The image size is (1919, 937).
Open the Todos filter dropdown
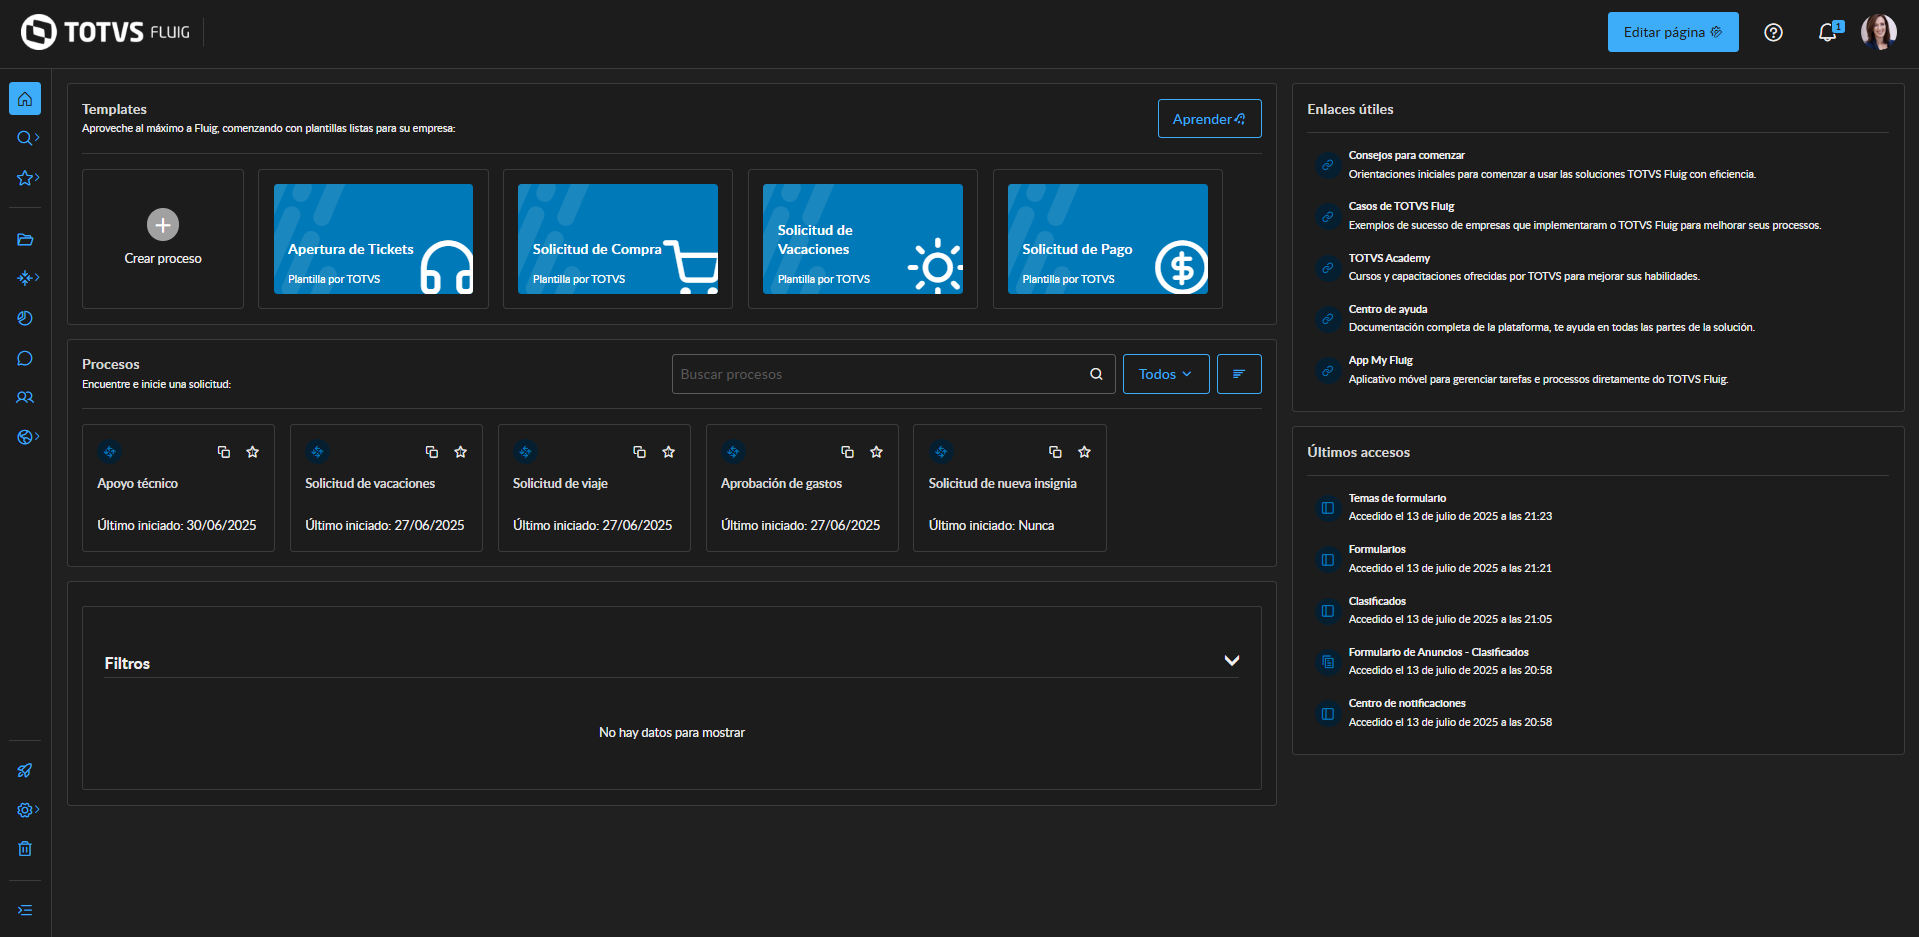(1165, 374)
